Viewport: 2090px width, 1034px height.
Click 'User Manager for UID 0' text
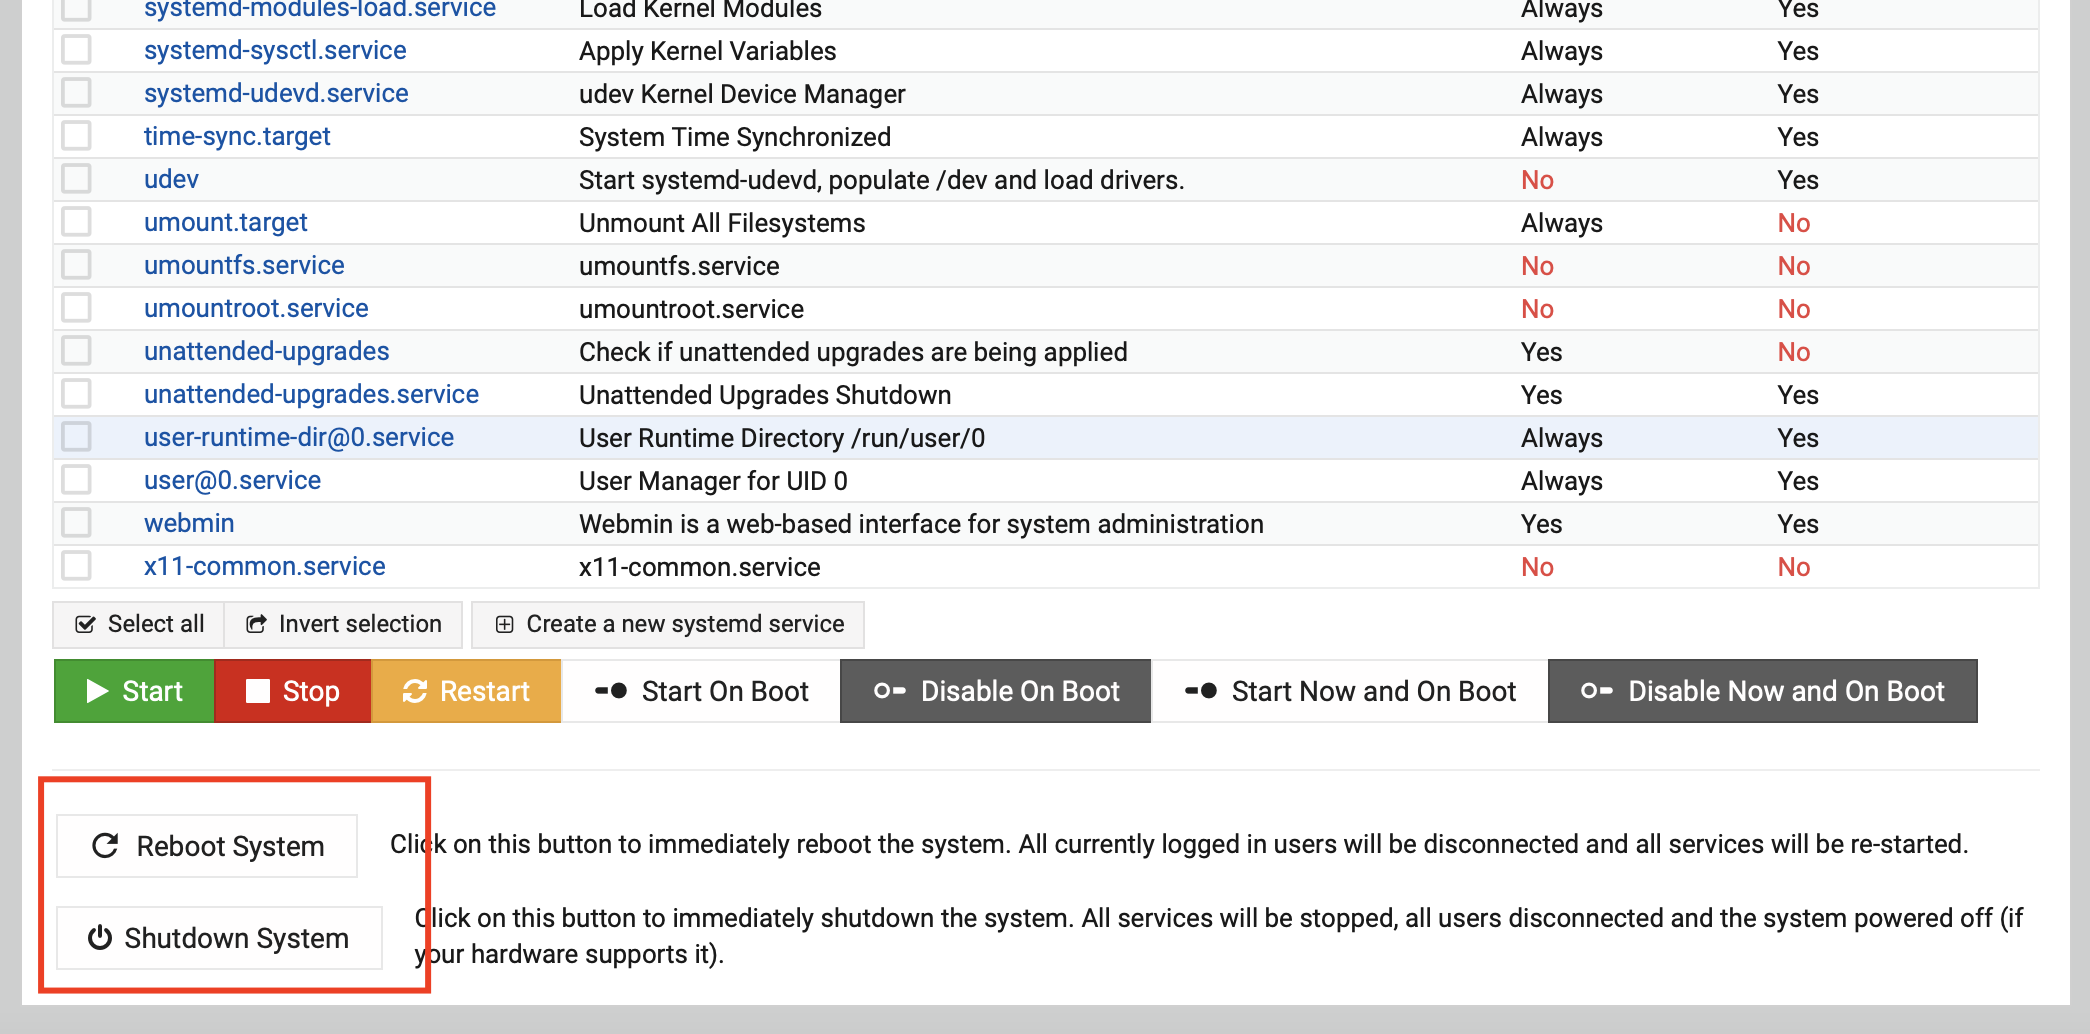(713, 481)
